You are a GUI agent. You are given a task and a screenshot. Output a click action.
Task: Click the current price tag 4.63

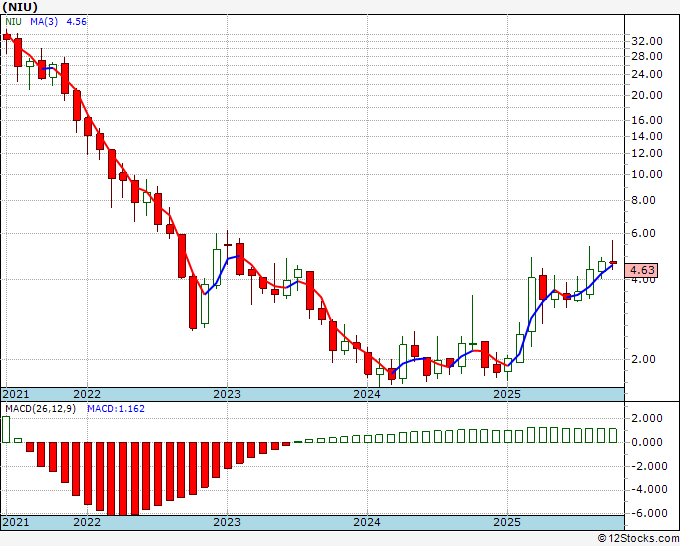642,270
